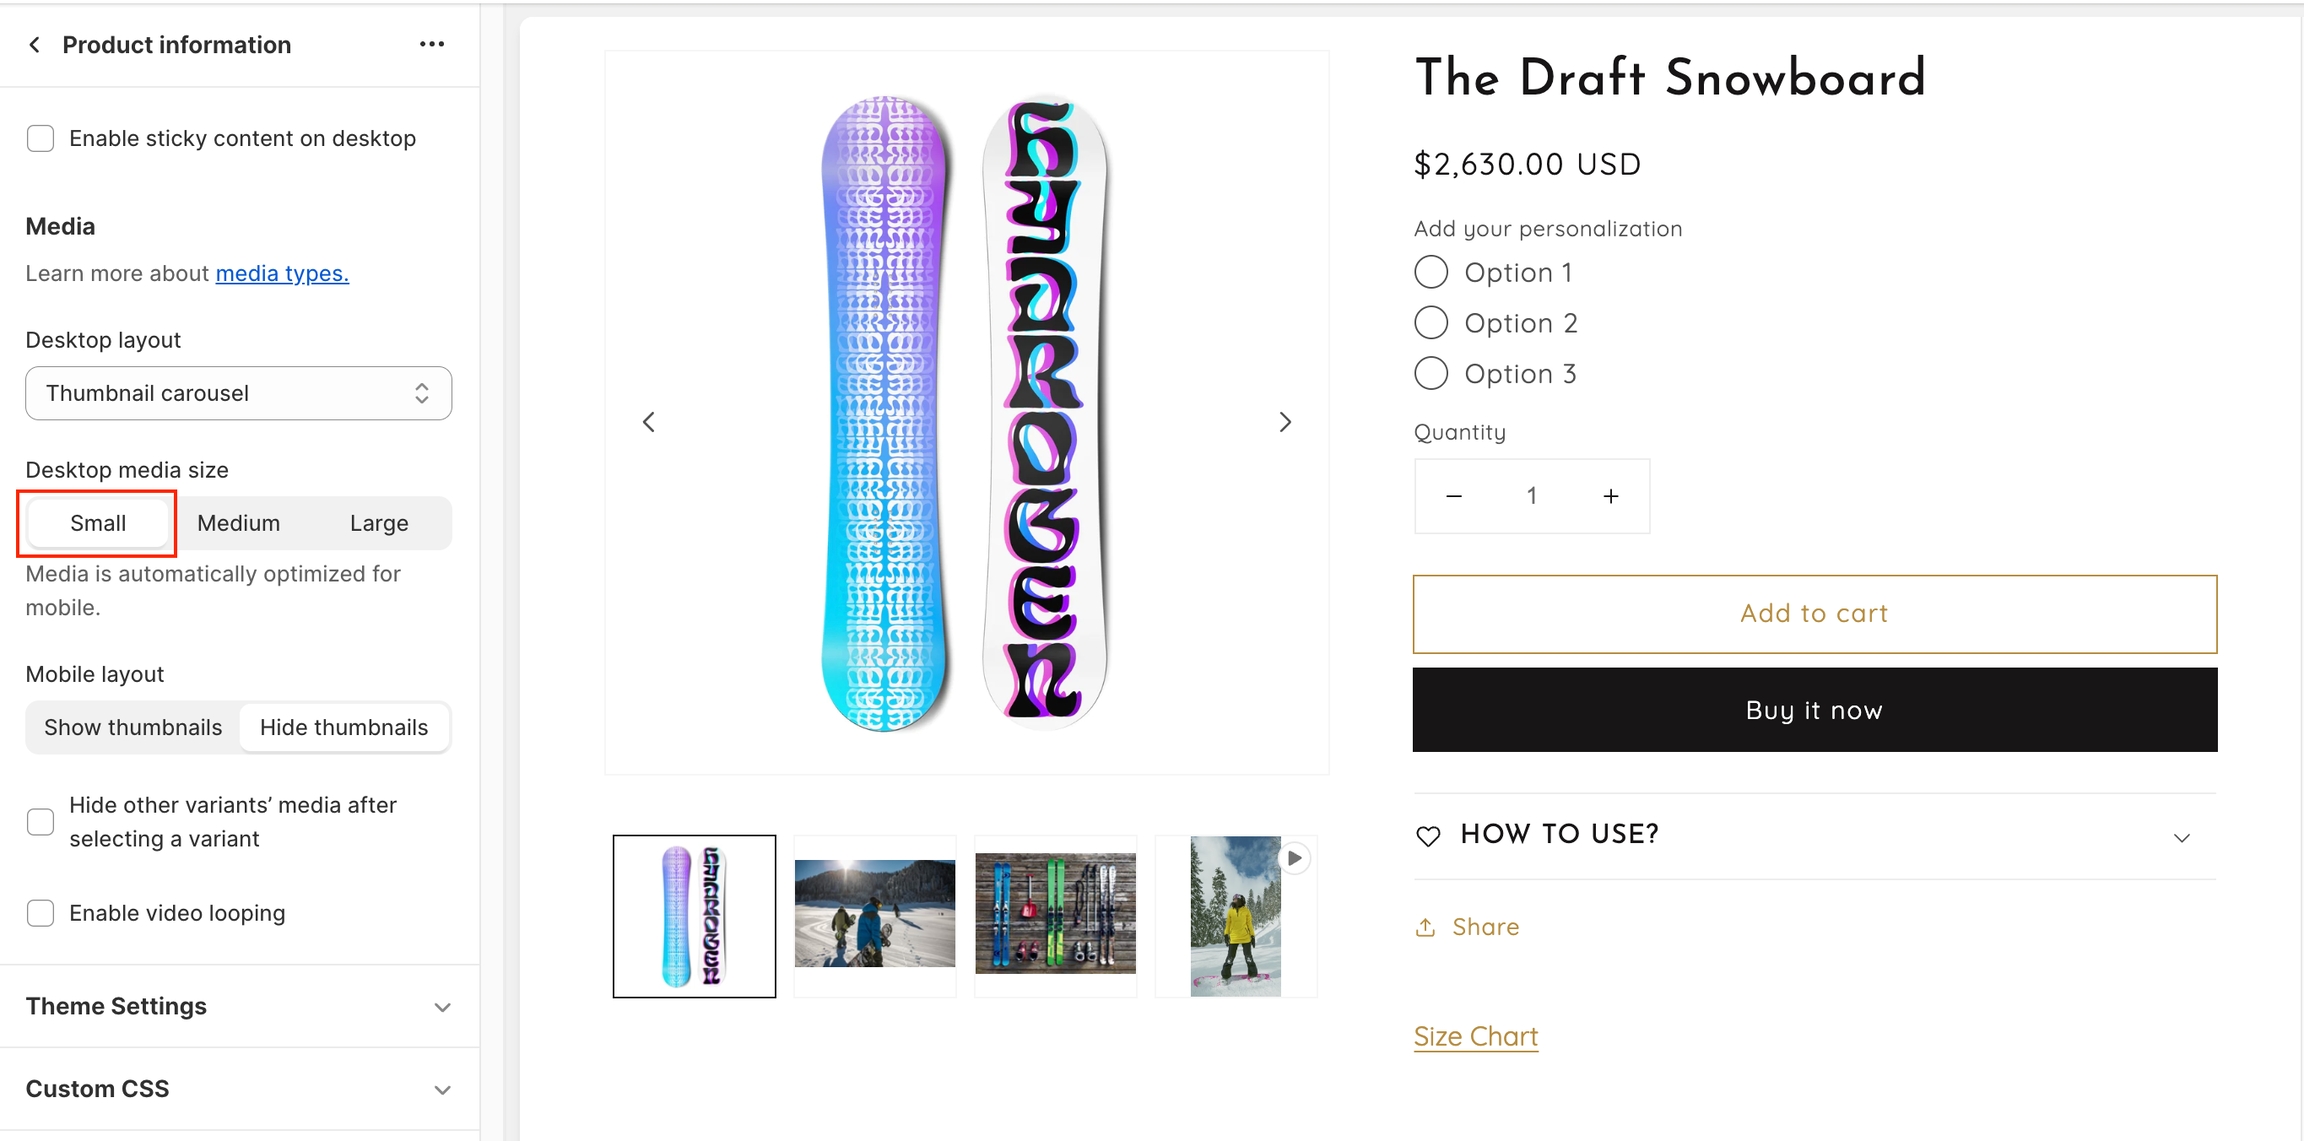The height and width of the screenshot is (1141, 2304).
Task: Enable video looping checkbox
Action: tap(41, 913)
